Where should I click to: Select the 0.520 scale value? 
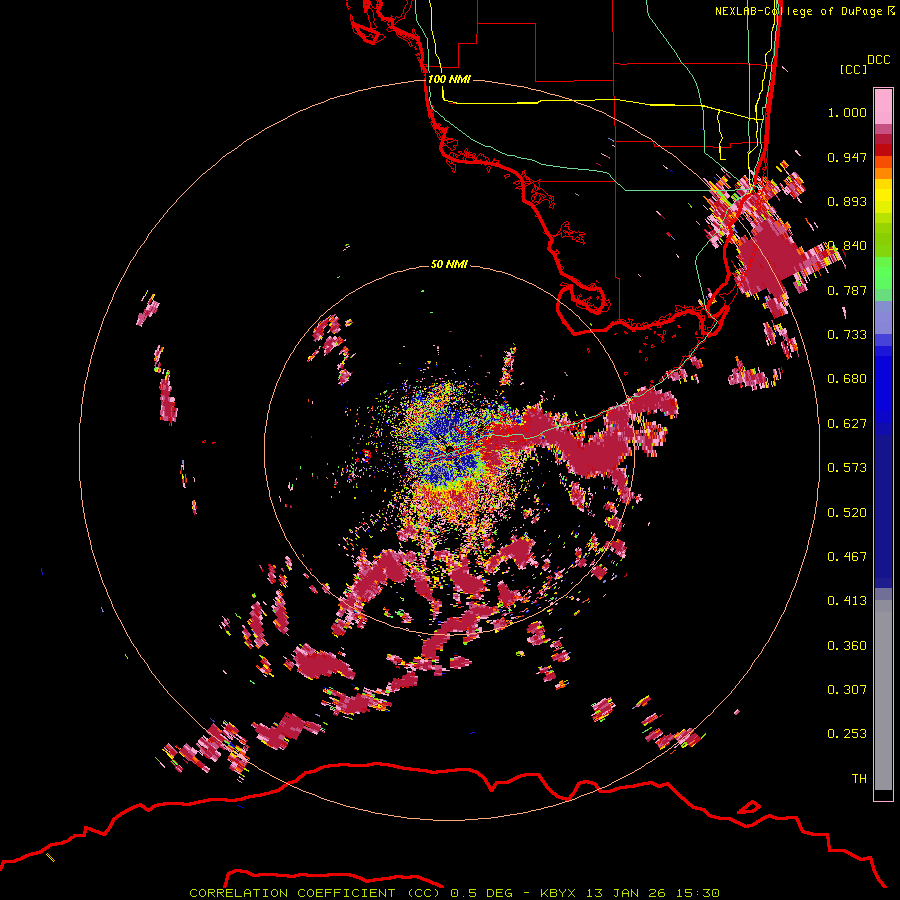pyautogui.click(x=847, y=513)
